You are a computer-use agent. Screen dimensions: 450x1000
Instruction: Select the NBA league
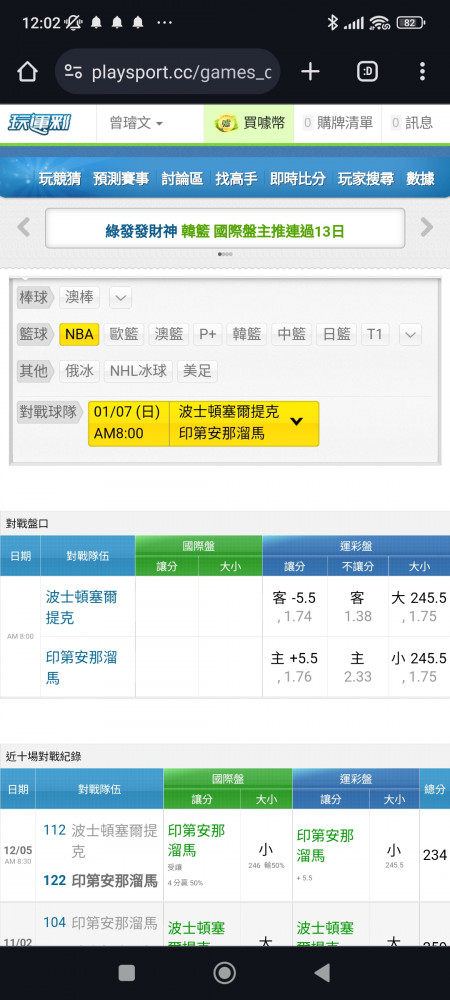(x=79, y=334)
